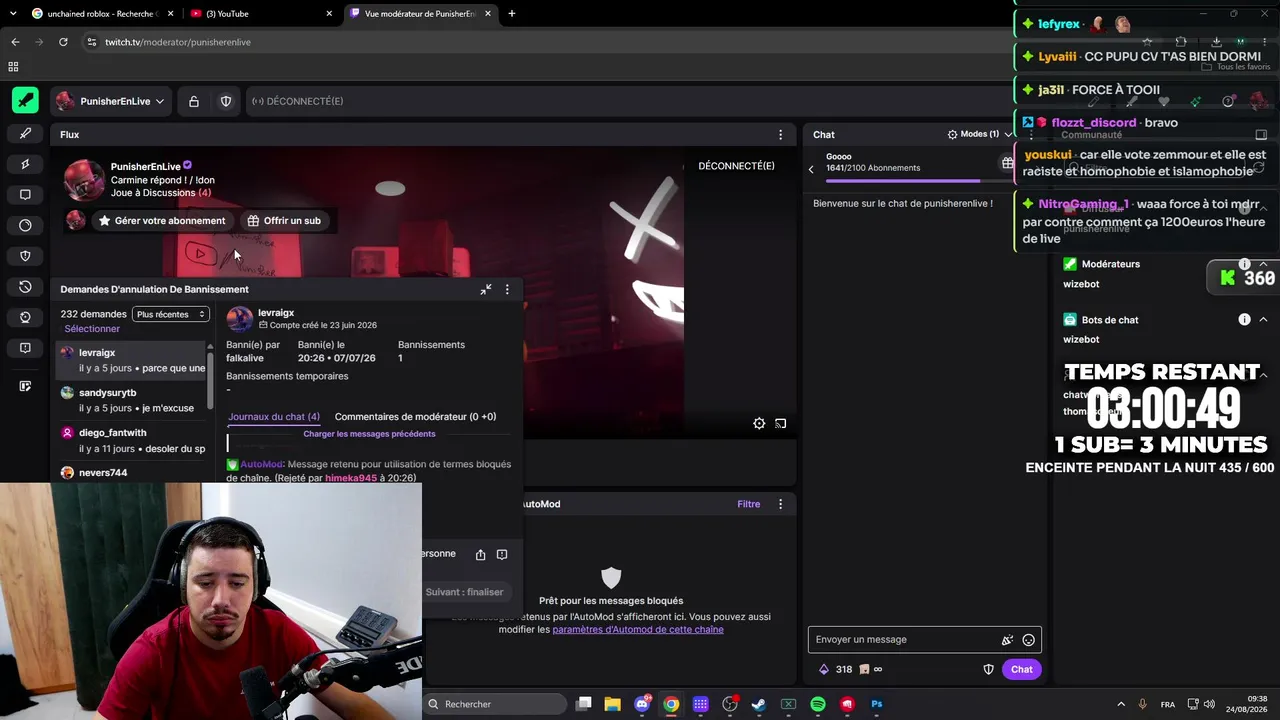1280x720 pixels.
Task: Open the emote picker smiley icon
Action: 1028,640
